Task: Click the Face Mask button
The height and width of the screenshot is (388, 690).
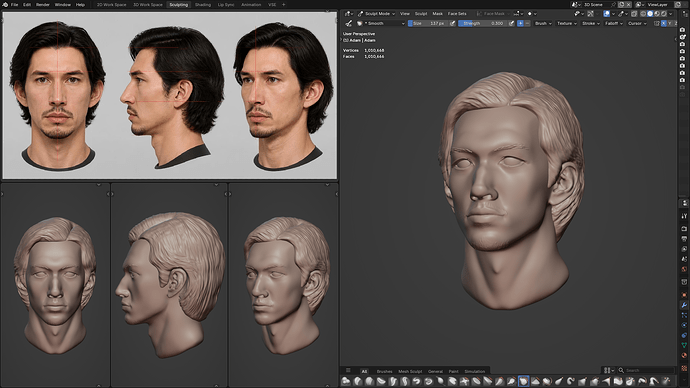Action: coord(494,14)
